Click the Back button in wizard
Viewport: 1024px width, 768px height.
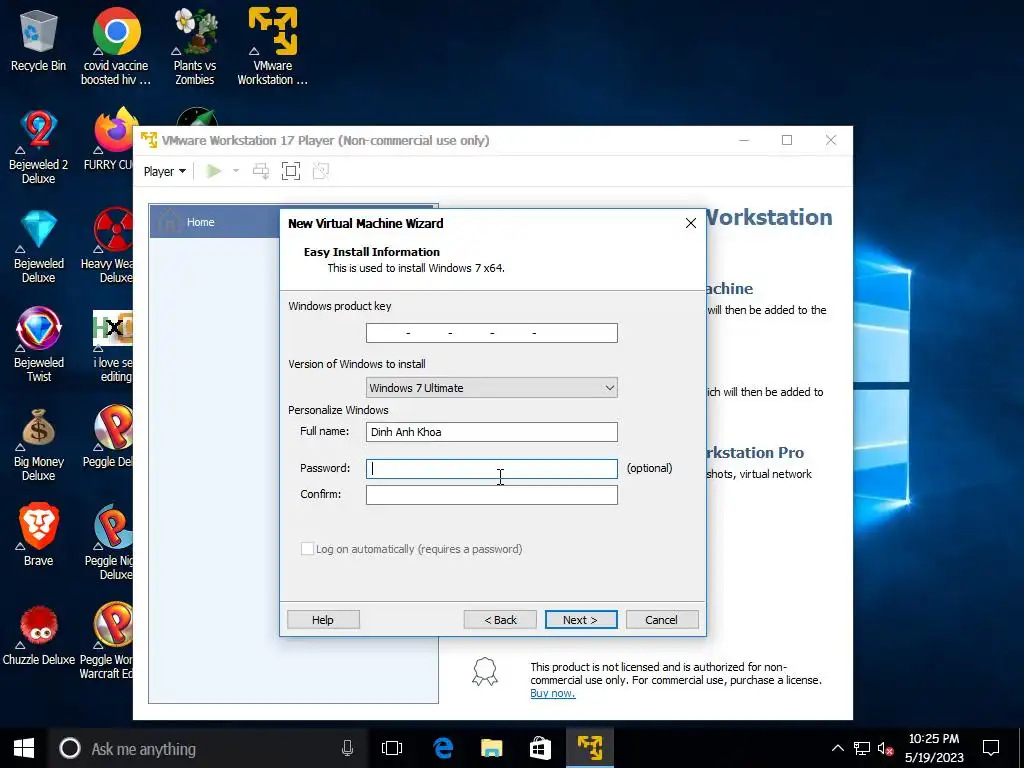pyautogui.click(x=500, y=620)
